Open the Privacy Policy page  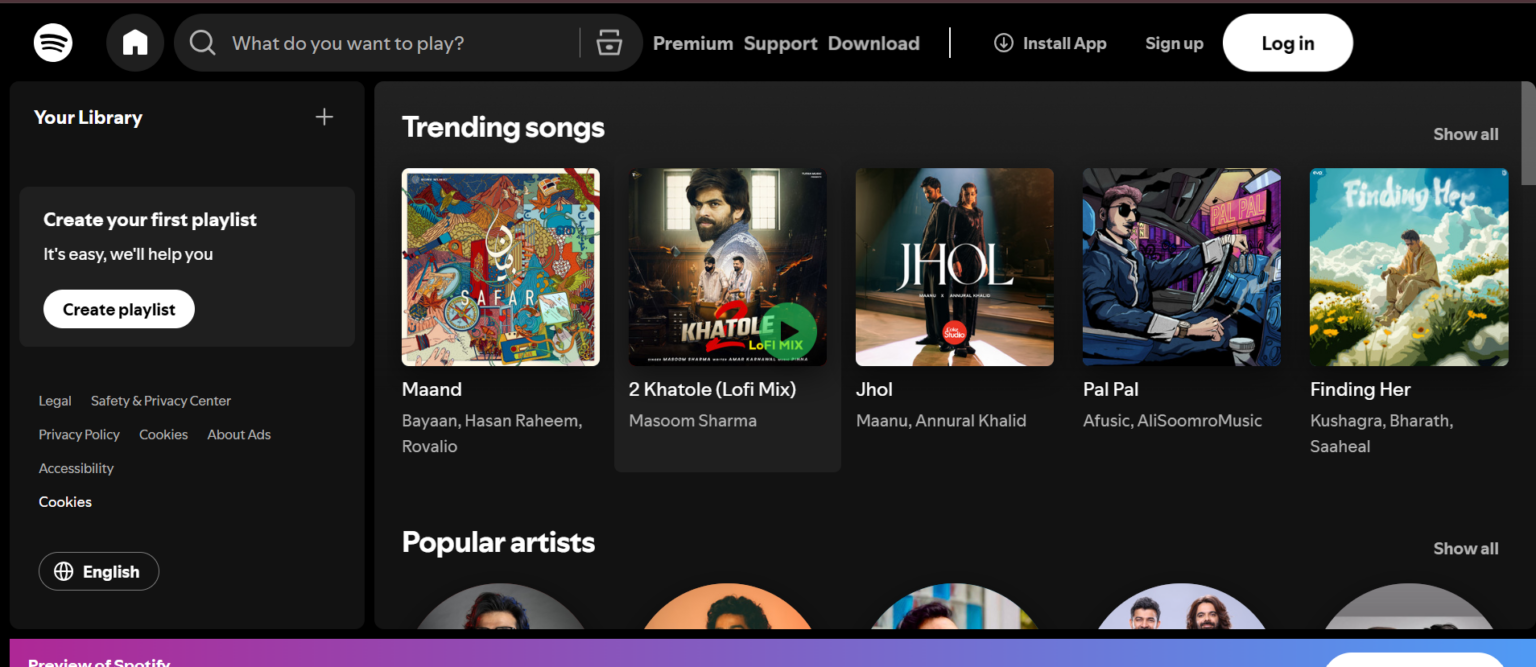tap(79, 434)
